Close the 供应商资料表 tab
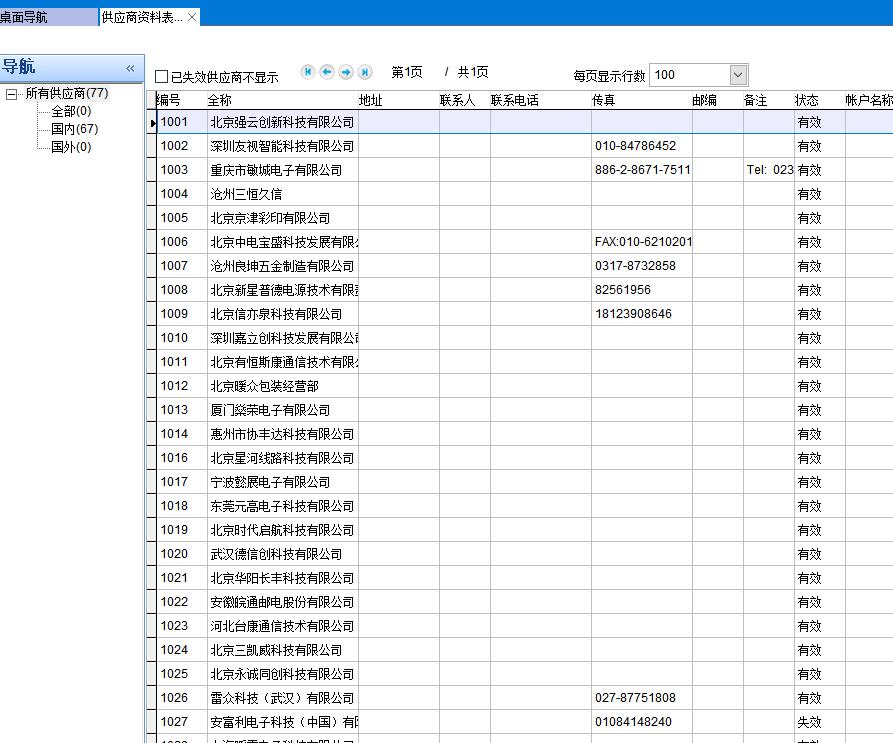 click(x=192, y=18)
